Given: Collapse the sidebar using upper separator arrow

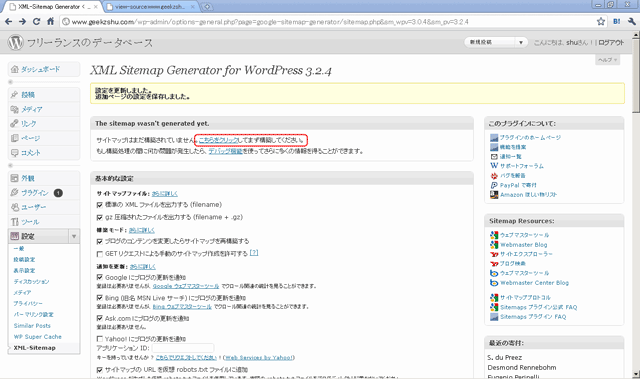Looking at the screenshot, I should [x=11, y=82].
